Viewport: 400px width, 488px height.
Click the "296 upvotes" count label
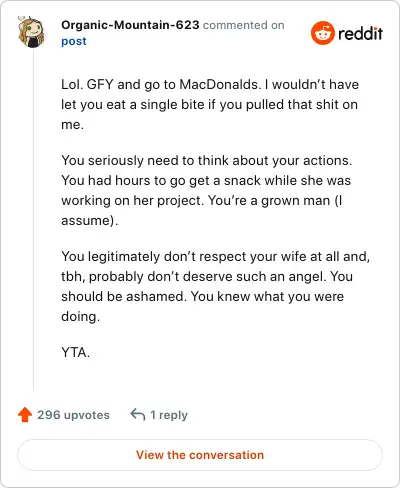[x=73, y=415]
